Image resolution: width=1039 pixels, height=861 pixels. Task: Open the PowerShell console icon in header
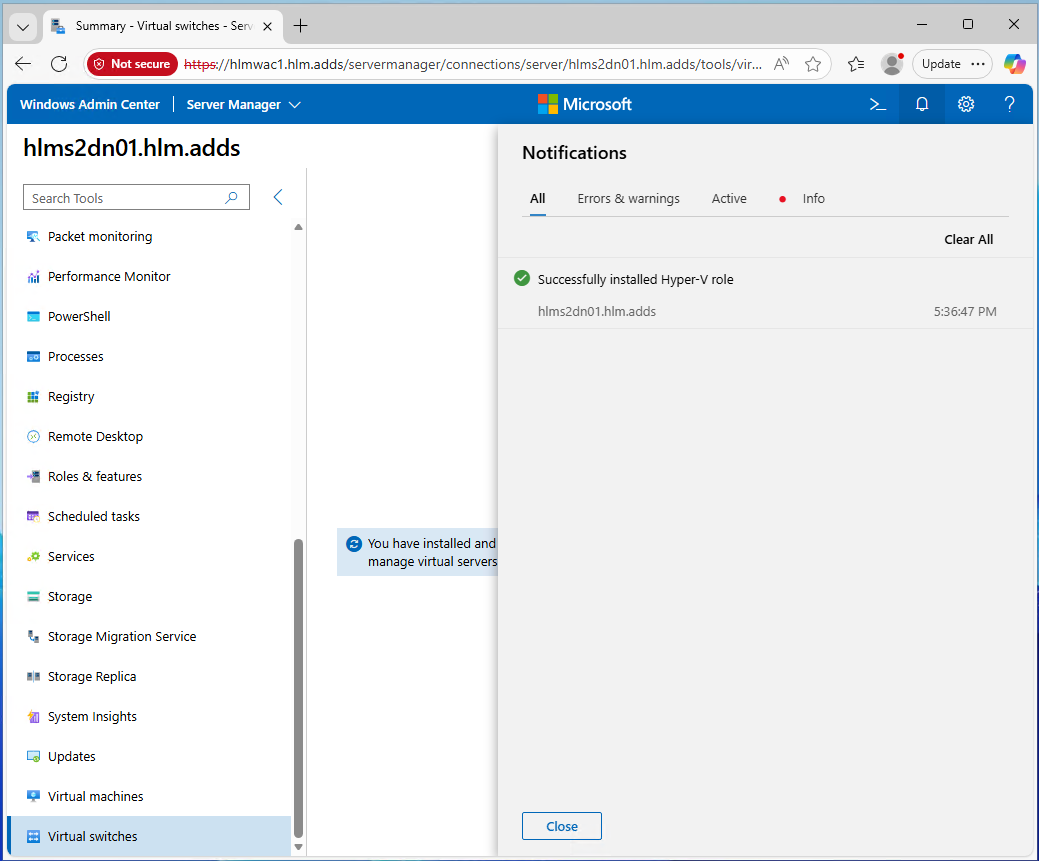click(x=877, y=104)
